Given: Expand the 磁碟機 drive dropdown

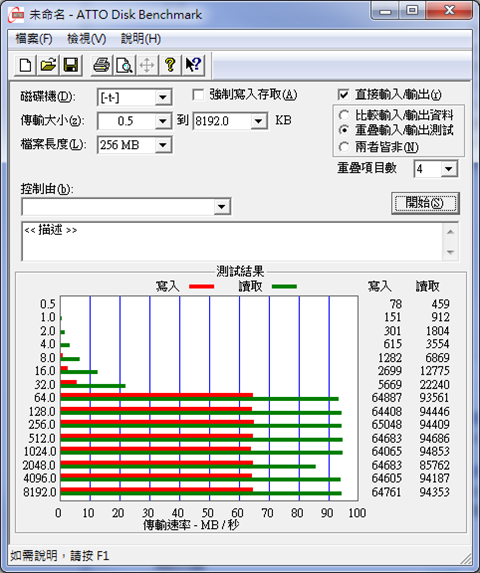Looking at the screenshot, I should coord(163,97).
